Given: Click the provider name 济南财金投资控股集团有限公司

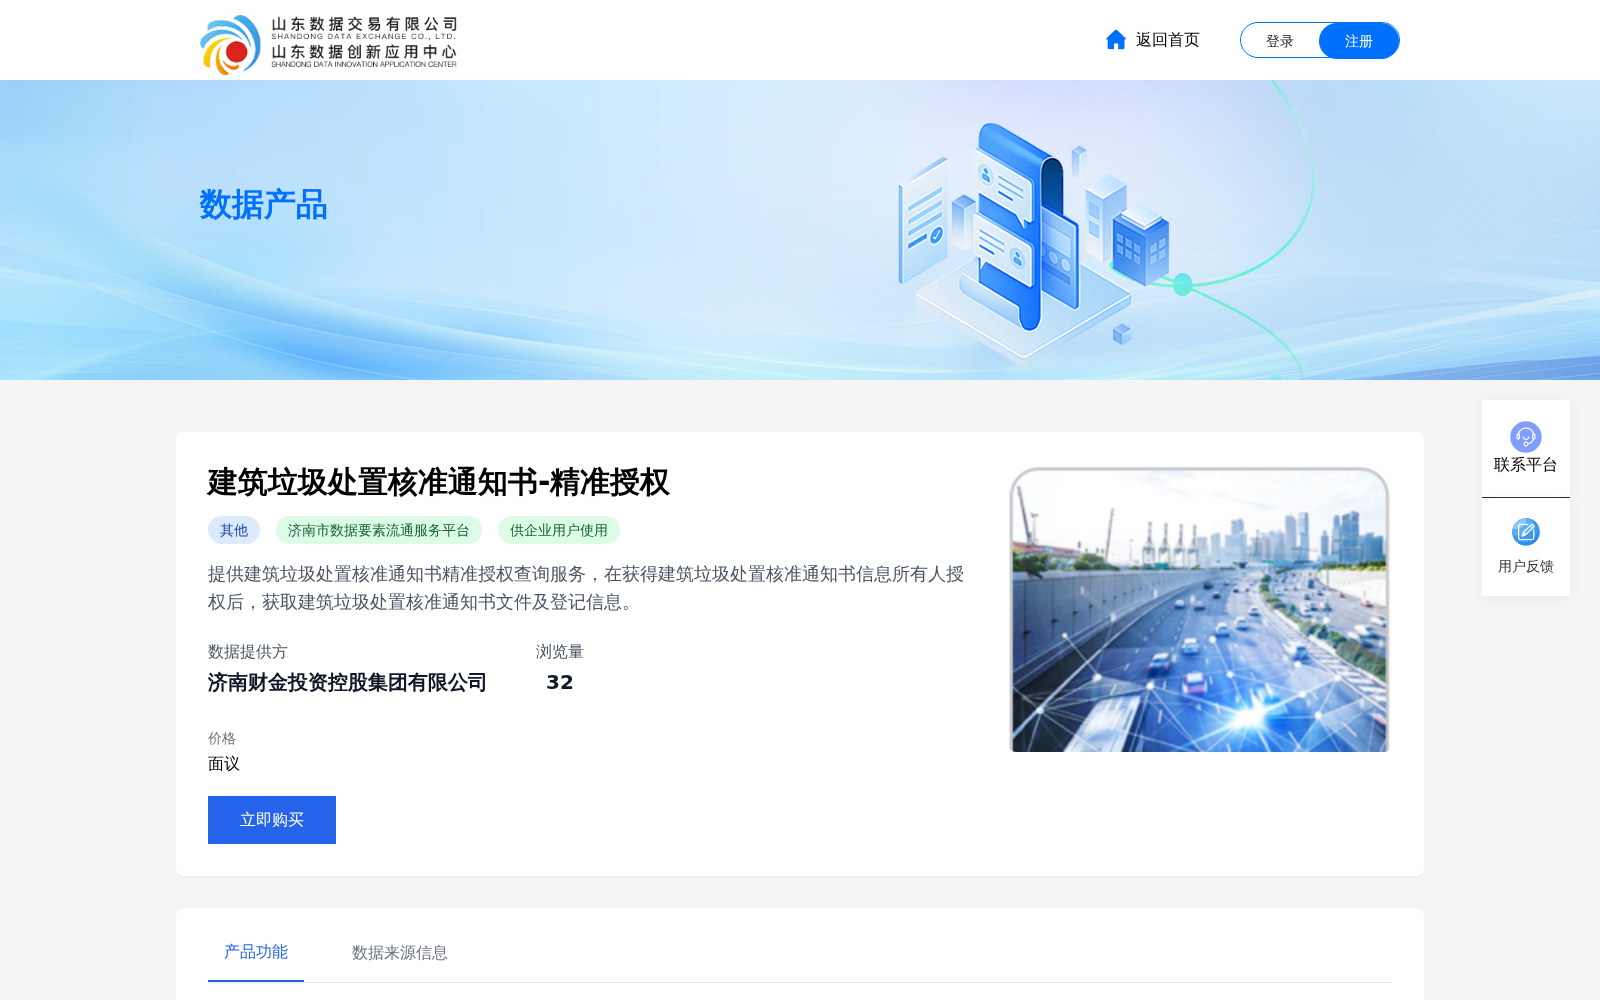Looking at the screenshot, I should click(347, 683).
